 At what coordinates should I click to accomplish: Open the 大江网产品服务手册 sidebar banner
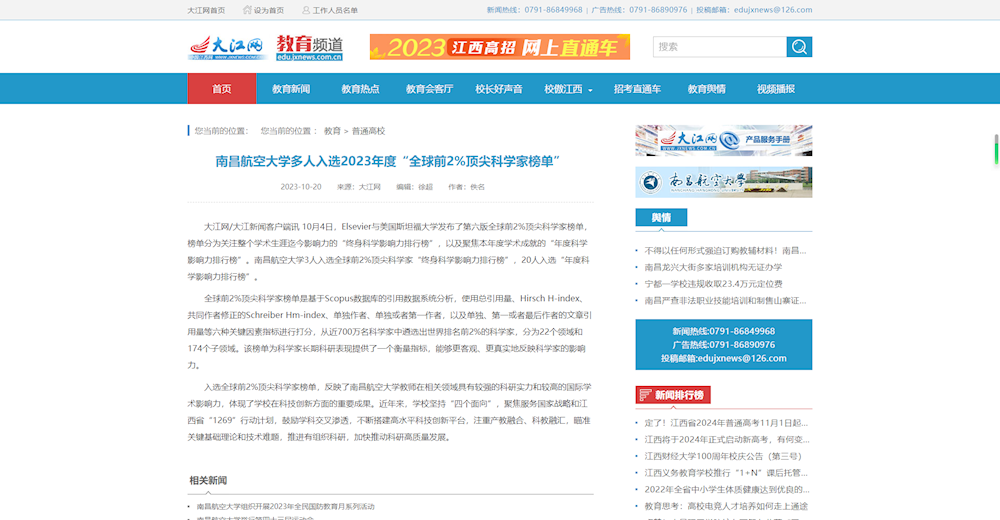(723, 140)
